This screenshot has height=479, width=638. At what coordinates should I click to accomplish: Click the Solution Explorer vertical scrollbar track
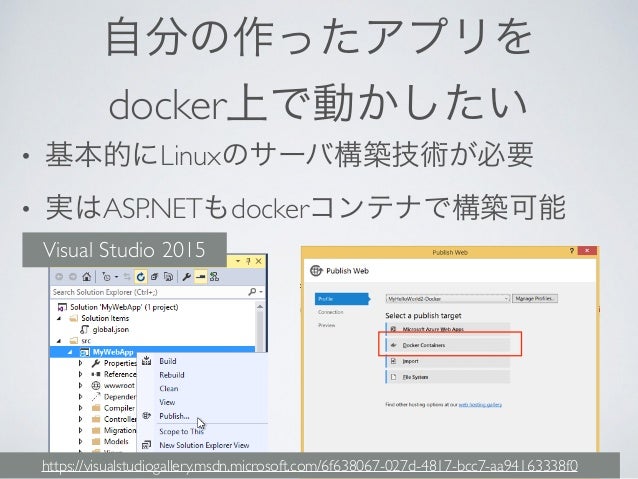(260, 332)
